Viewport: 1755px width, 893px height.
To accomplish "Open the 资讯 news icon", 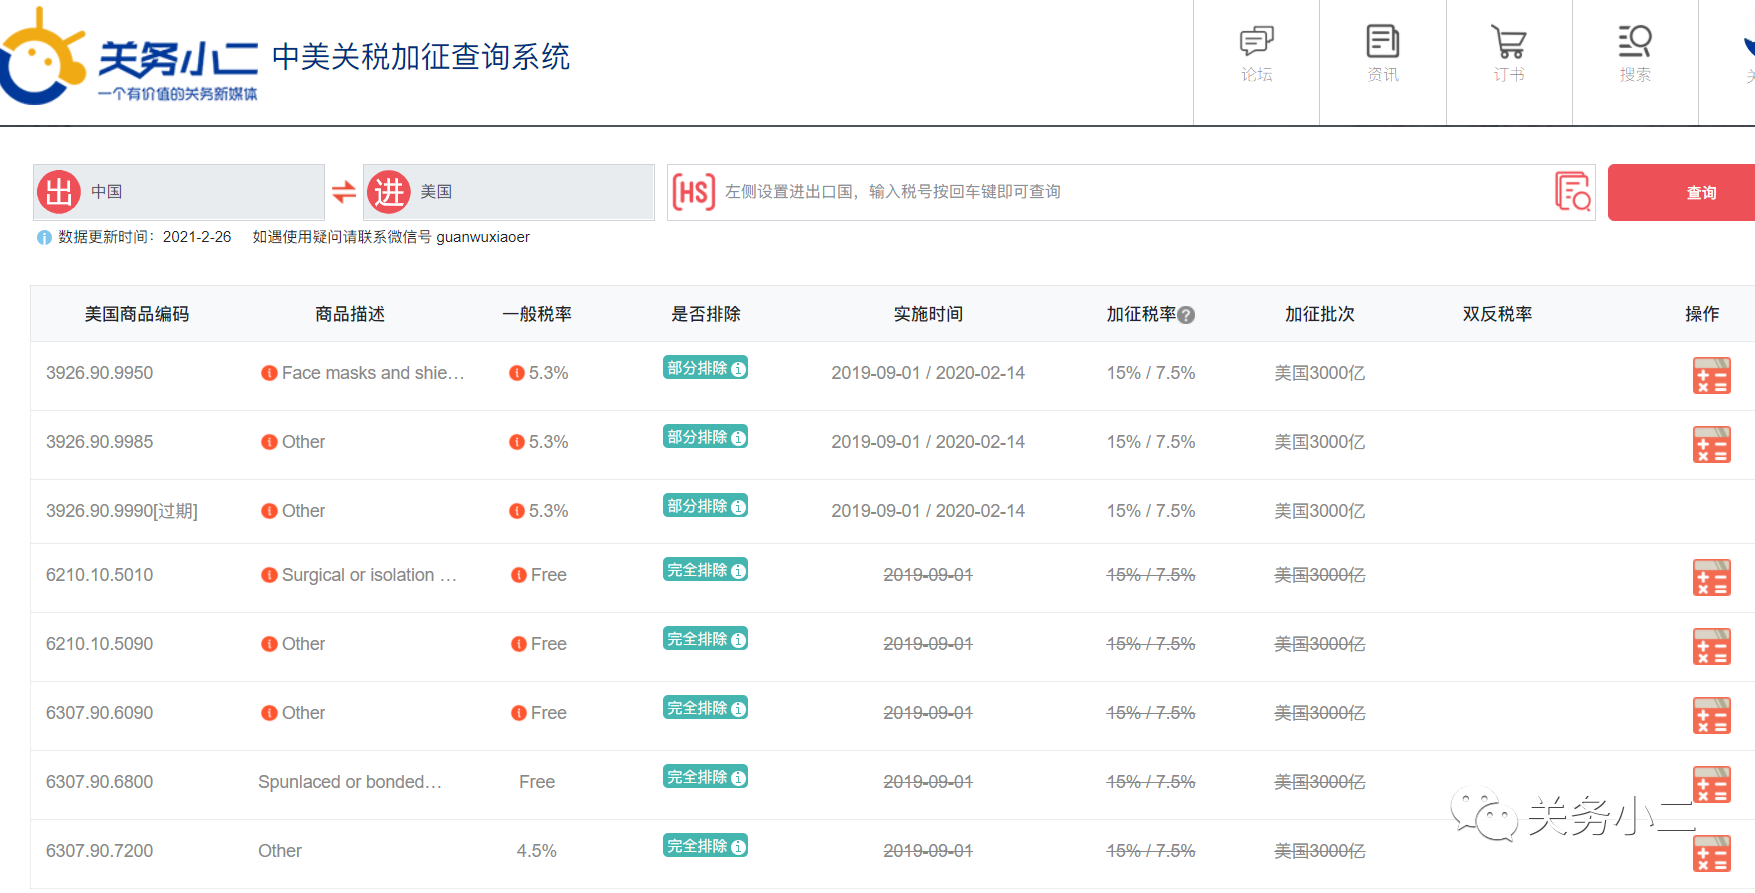I will point(1383,54).
